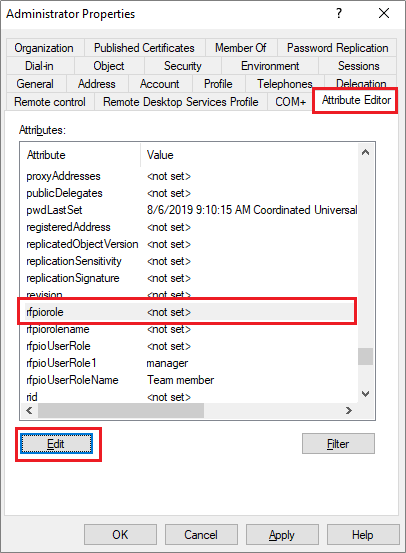Click the vertical scrollbar up arrow
Image resolution: width=406 pixels, height=553 pixels.
(x=365, y=152)
